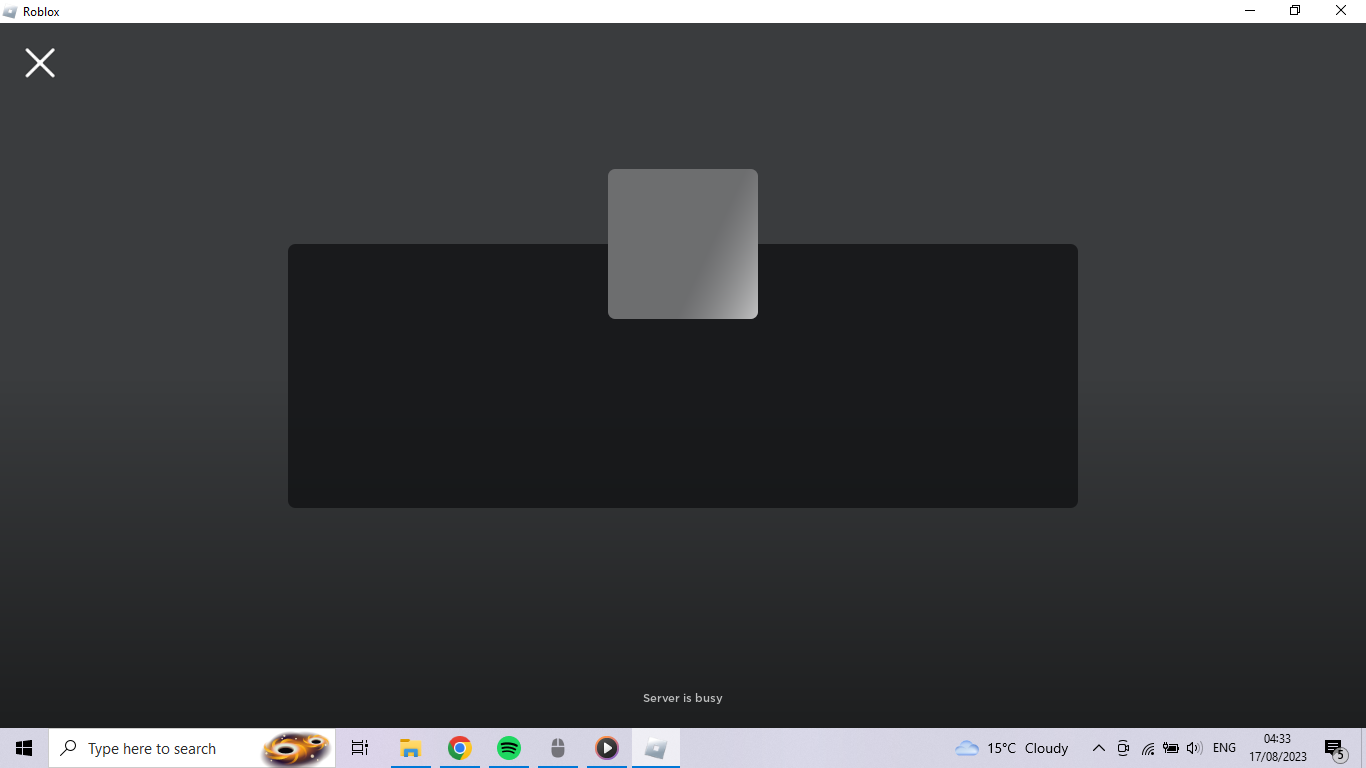The width and height of the screenshot is (1366, 768).
Task: Open the clock showing 04:33 17/08/2023
Action: (x=1277, y=748)
